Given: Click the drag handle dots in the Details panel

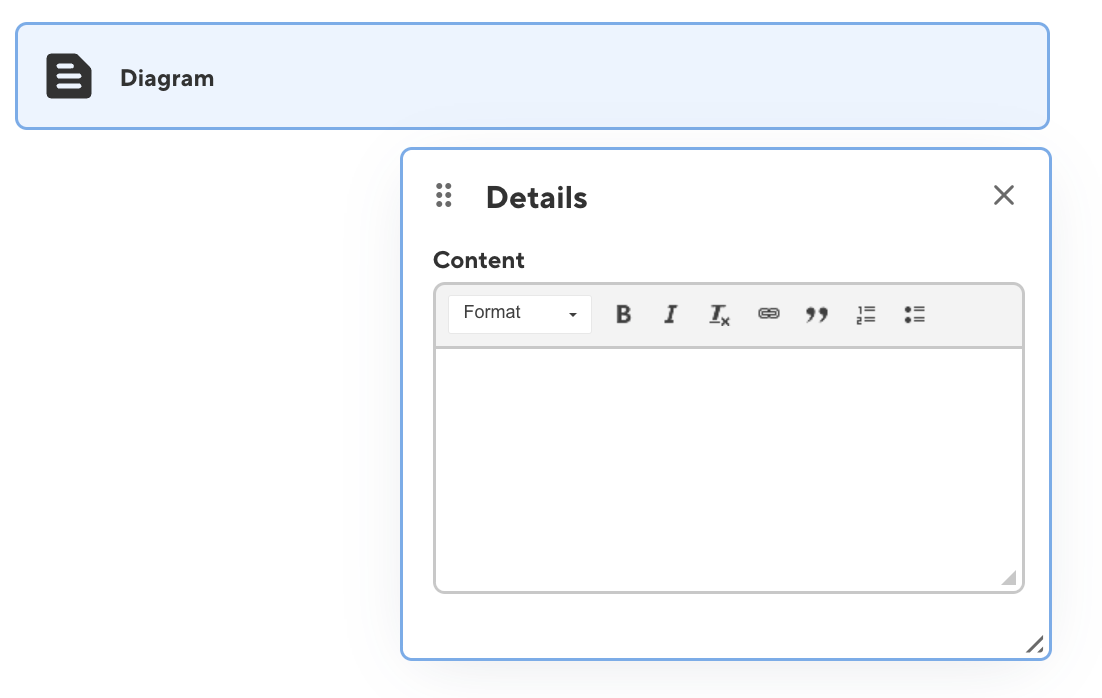Looking at the screenshot, I should coord(444,195).
